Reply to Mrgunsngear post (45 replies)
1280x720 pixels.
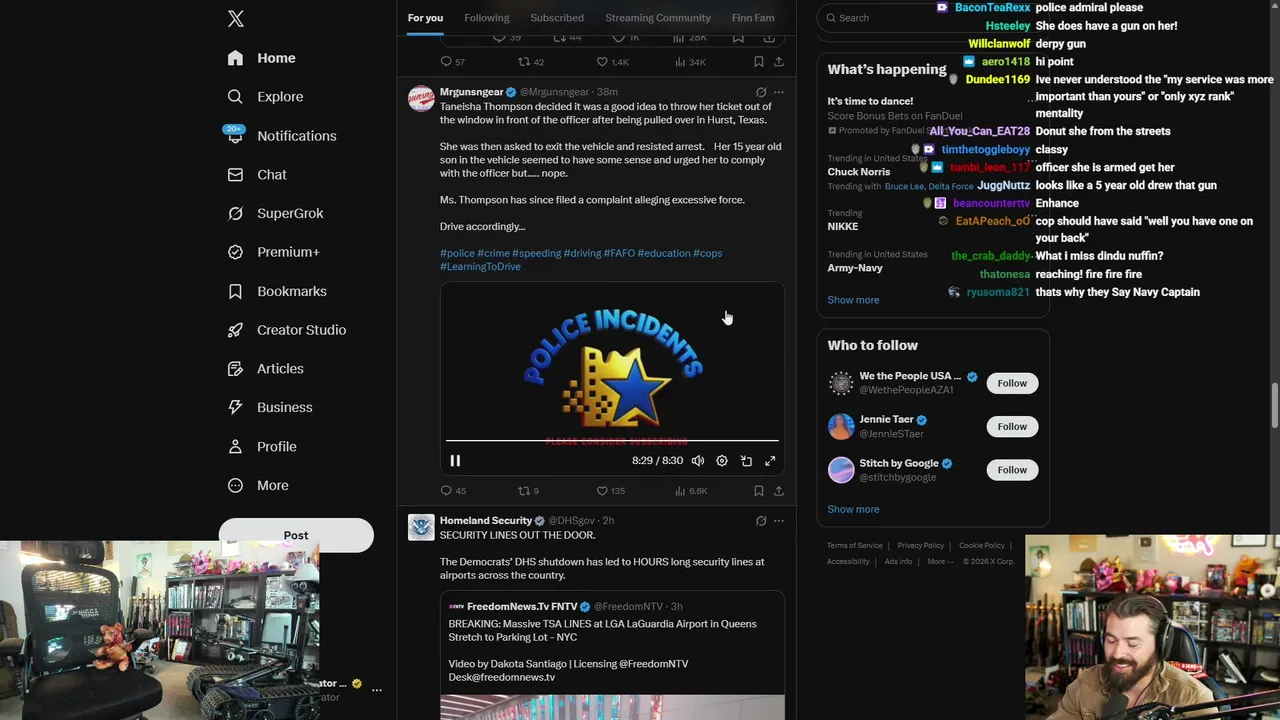pyautogui.click(x=453, y=491)
